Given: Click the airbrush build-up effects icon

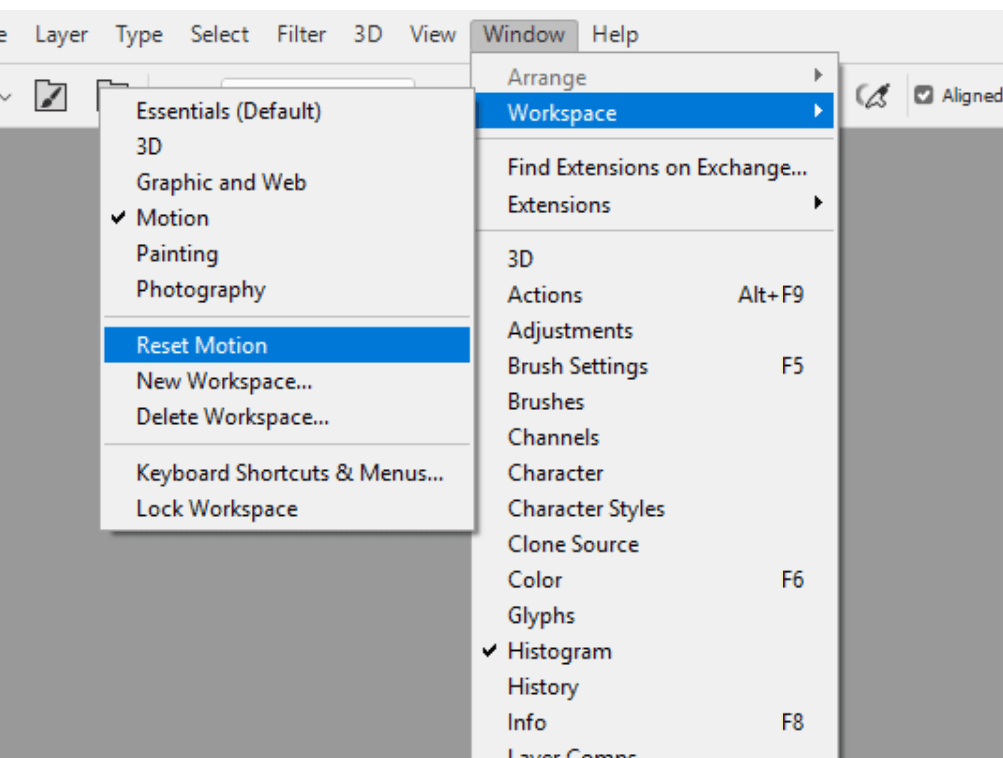Looking at the screenshot, I should click(x=873, y=96).
